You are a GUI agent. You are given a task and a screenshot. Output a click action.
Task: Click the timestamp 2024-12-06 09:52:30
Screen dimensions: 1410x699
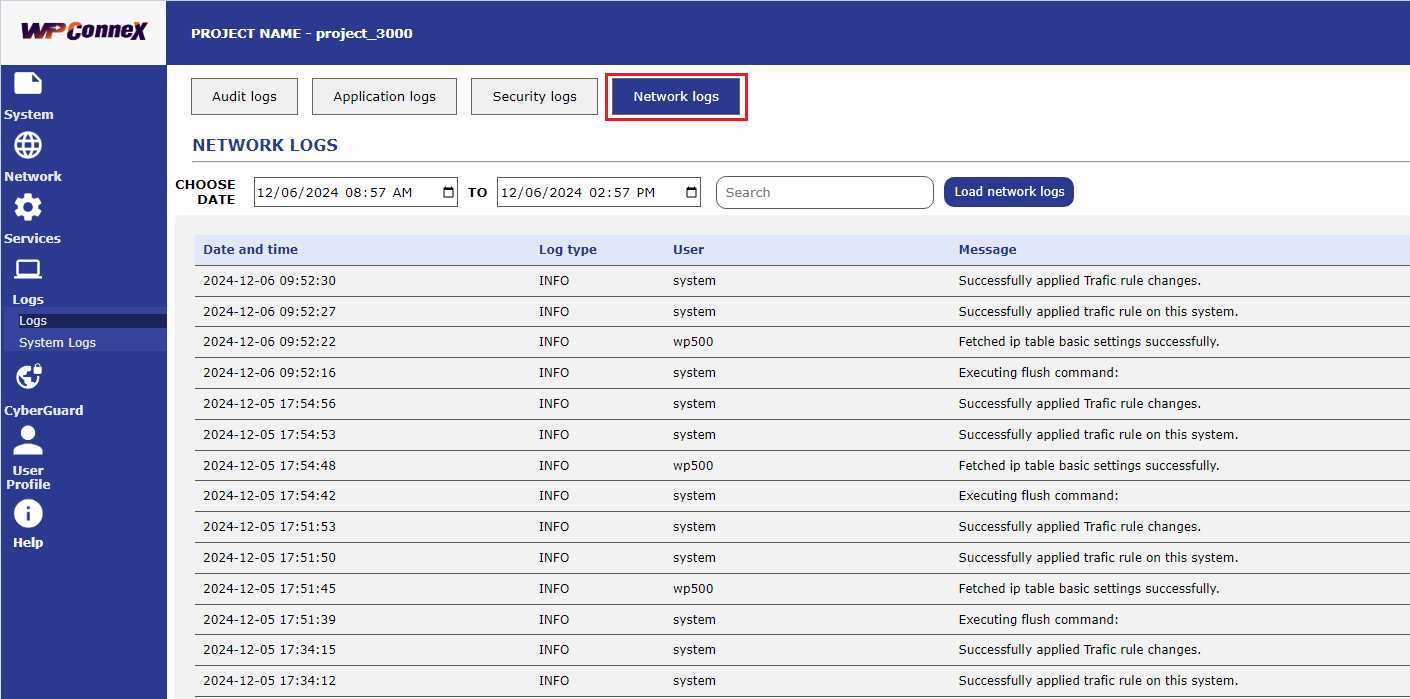click(x=270, y=281)
